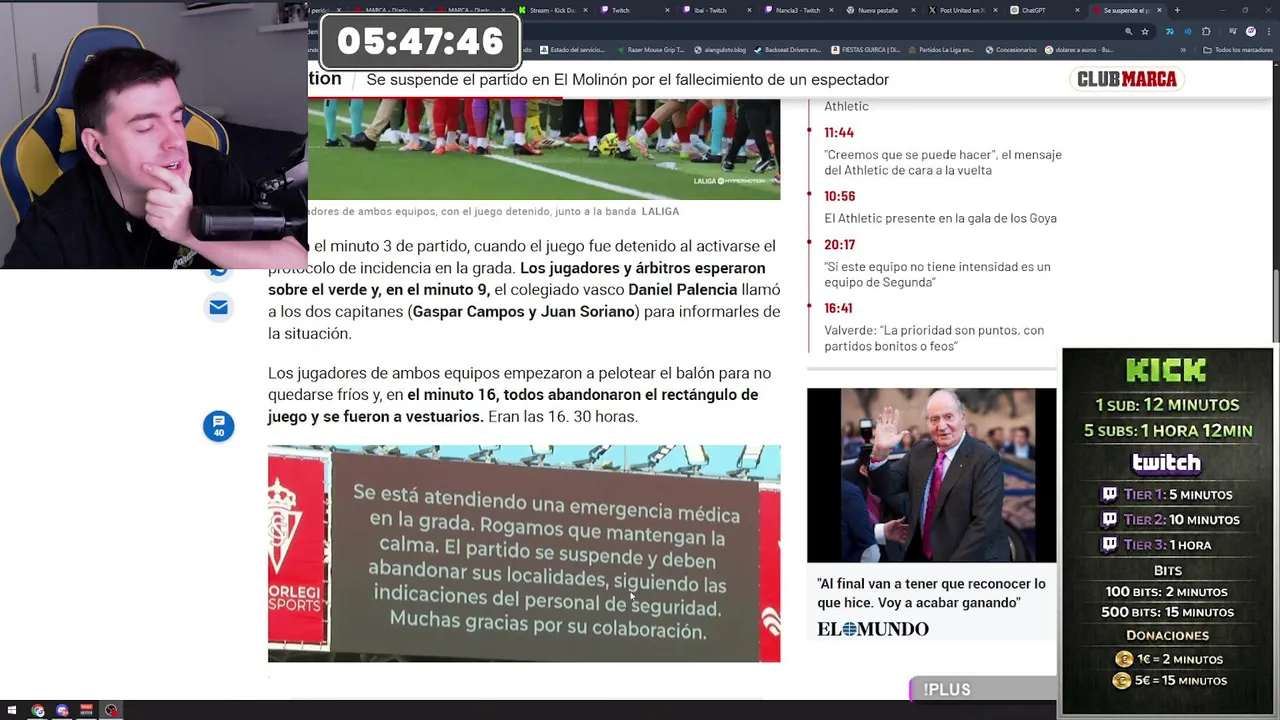Close the active 'Se suspende el p...' tab
The width and height of the screenshot is (1280, 720).
tap(1159, 10)
